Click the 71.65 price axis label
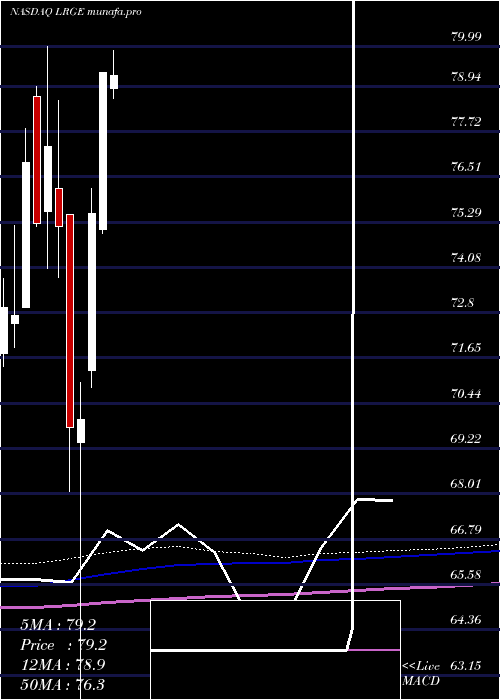 coord(466,348)
